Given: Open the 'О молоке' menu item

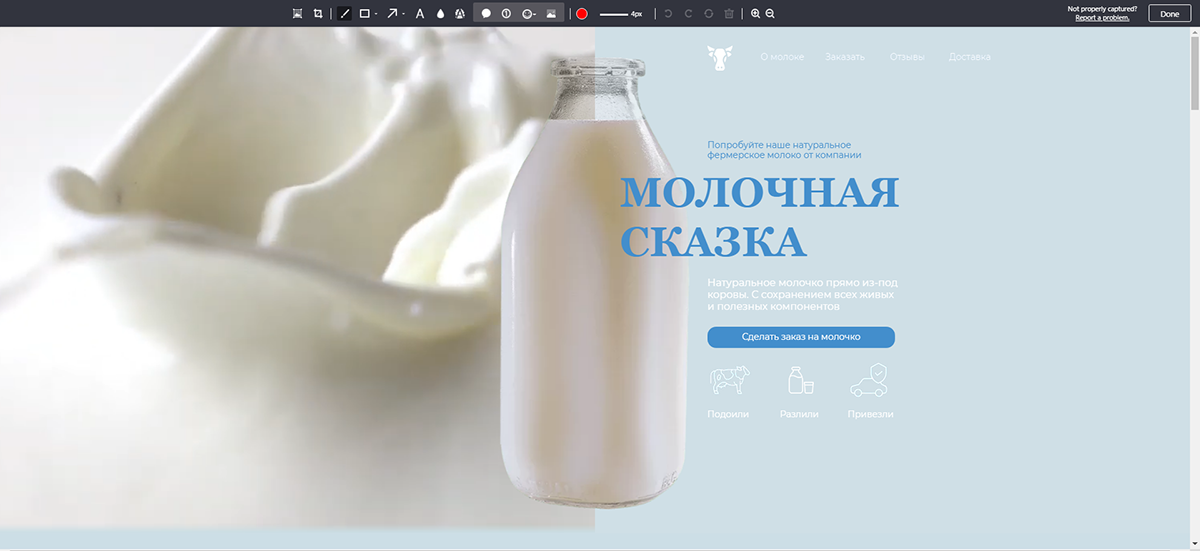Looking at the screenshot, I should click(782, 57).
